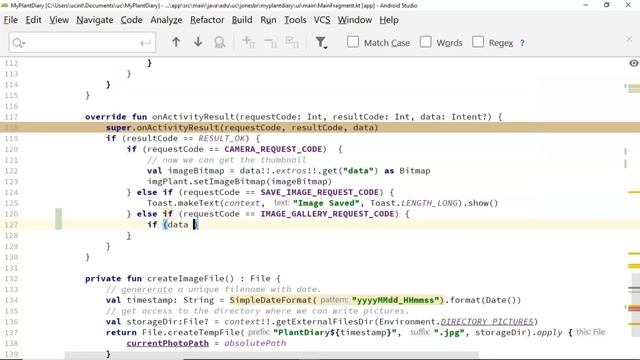Click the search text field
Image resolution: width=640 pixels, height=360 pixels.
82,42
